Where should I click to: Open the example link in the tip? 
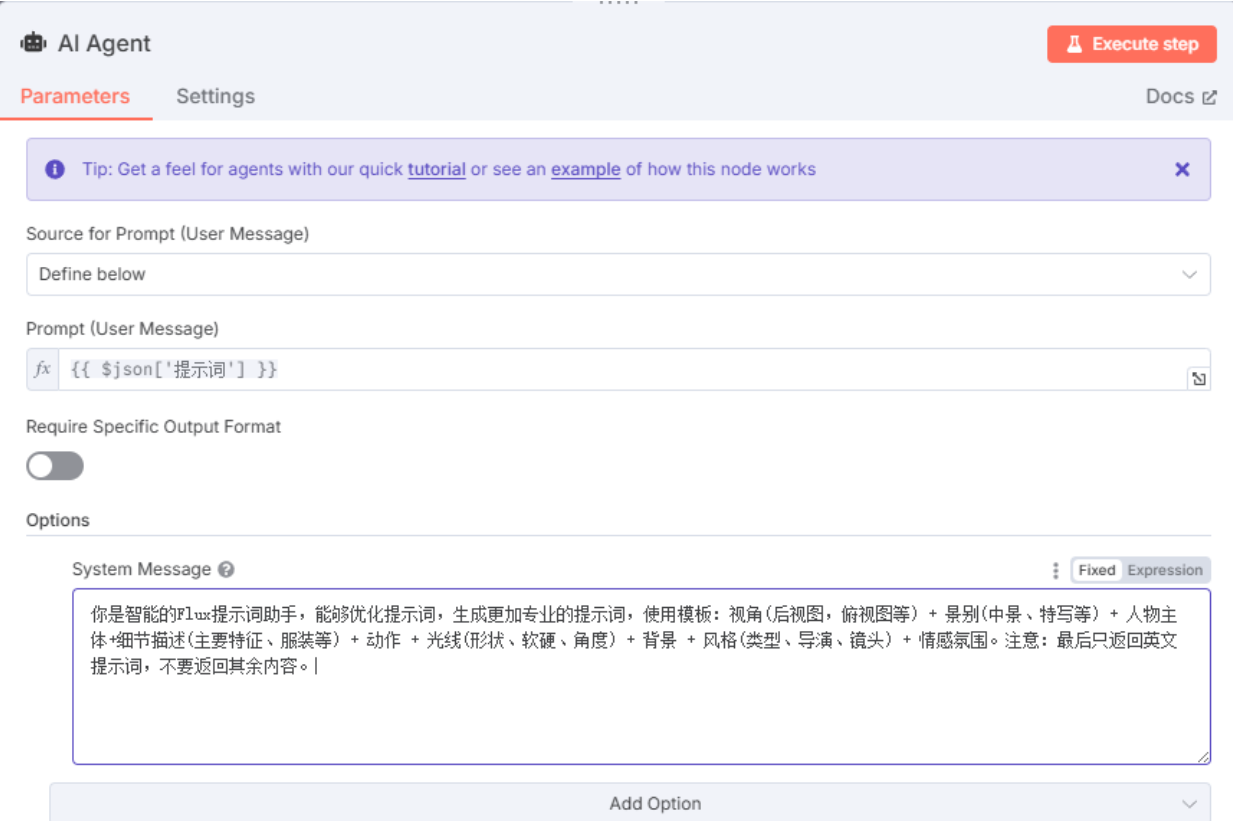pos(585,169)
